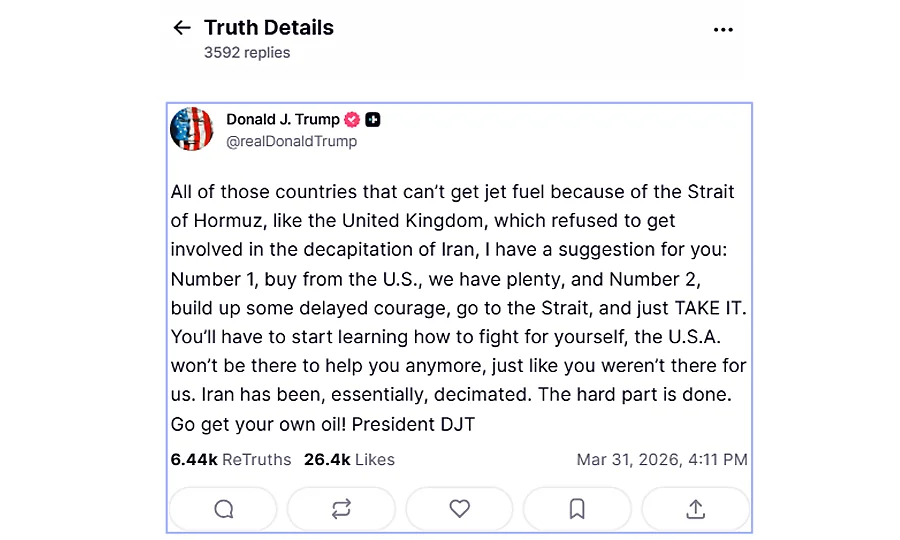The width and height of the screenshot is (900, 540).
Task: Open the three-dot more options menu
Action: click(723, 30)
